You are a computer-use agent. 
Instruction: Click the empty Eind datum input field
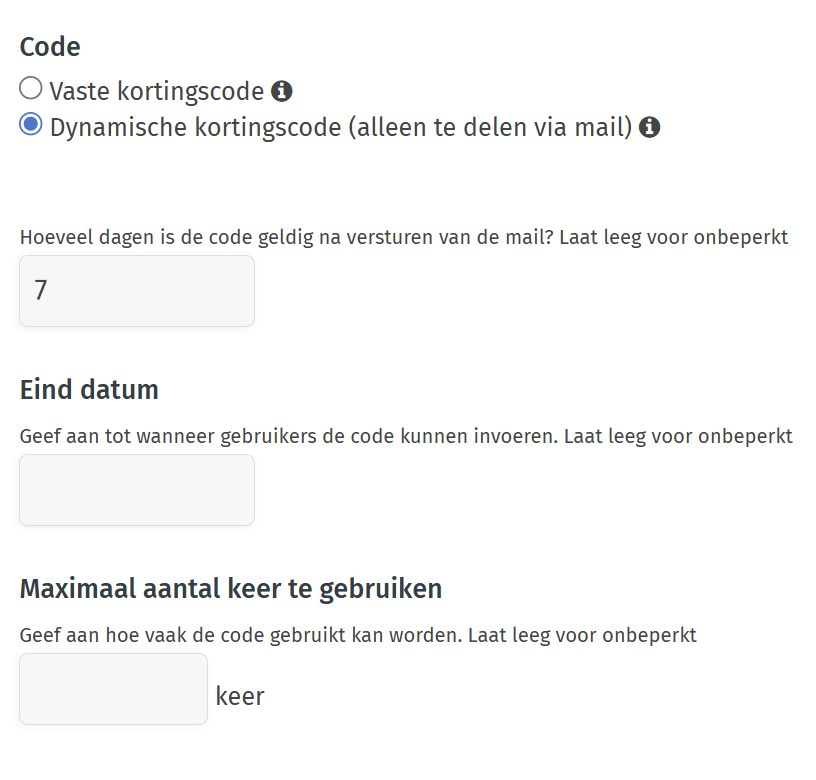coord(137,490)
